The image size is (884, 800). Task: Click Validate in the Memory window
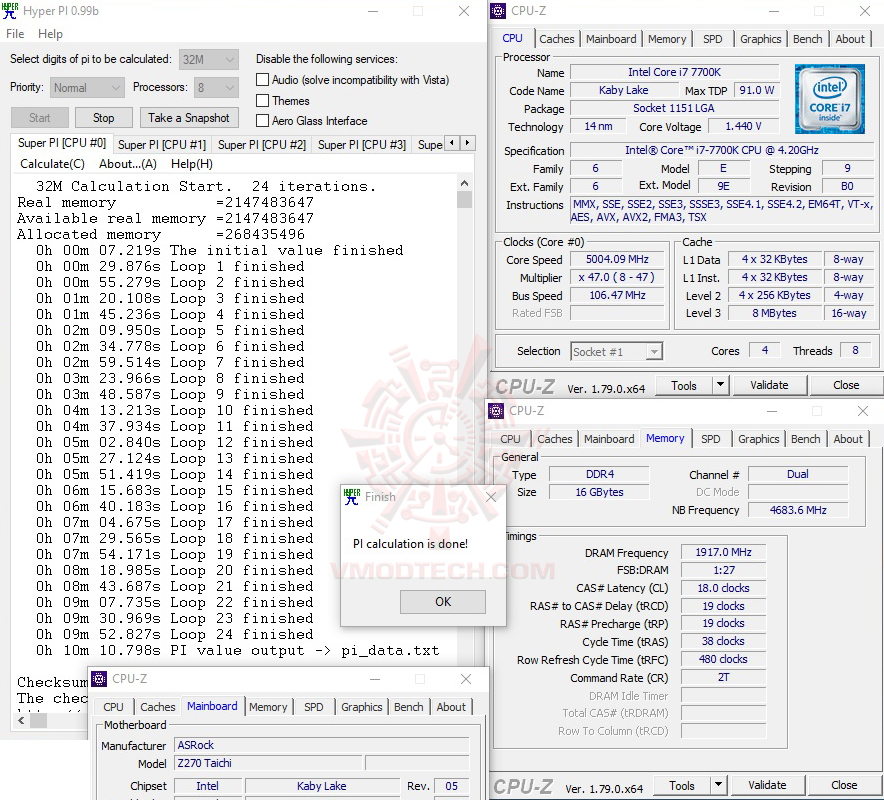[x=767, y=785]
